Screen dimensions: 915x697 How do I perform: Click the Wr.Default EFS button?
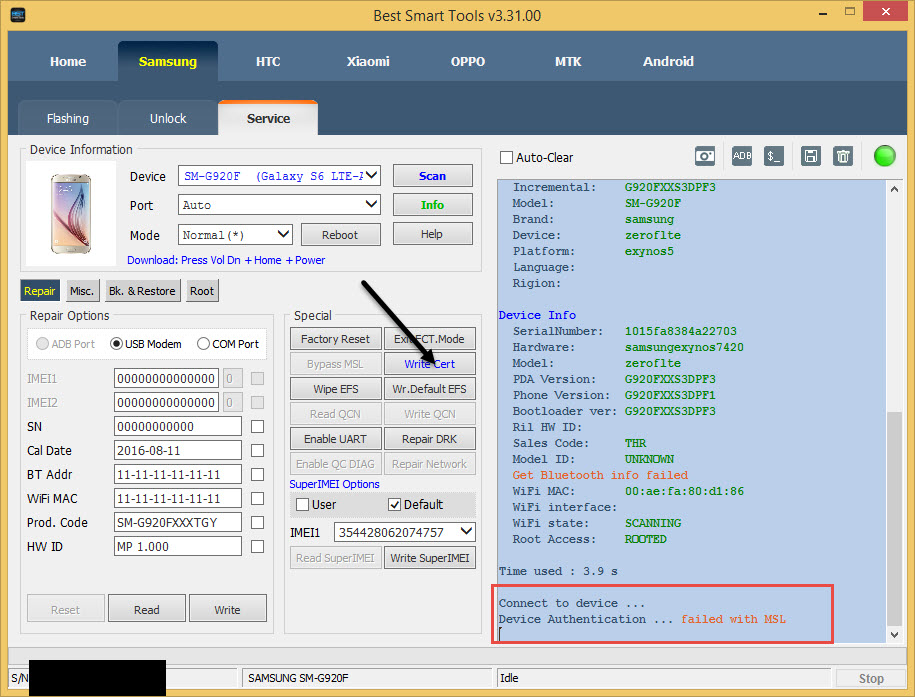click(429, 389)
